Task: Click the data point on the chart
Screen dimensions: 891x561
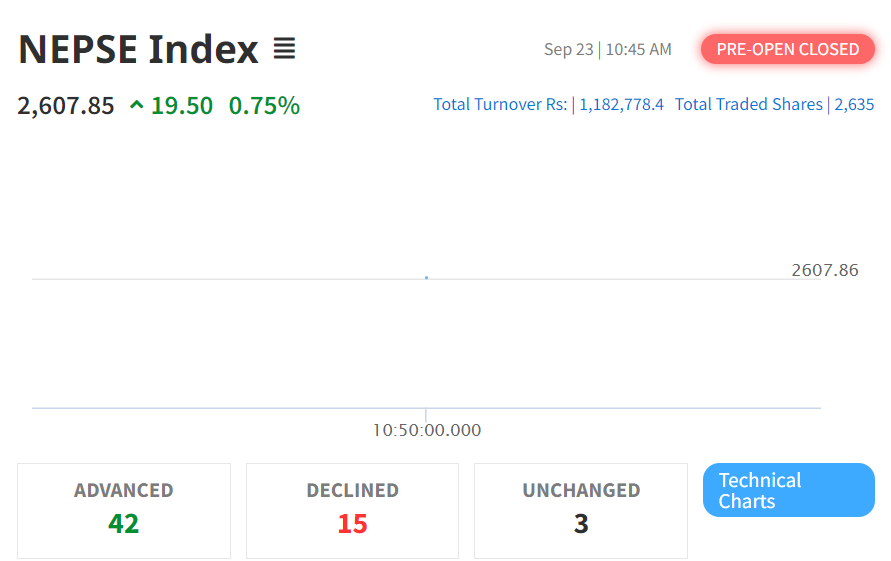Action: [x=427, y=277]
